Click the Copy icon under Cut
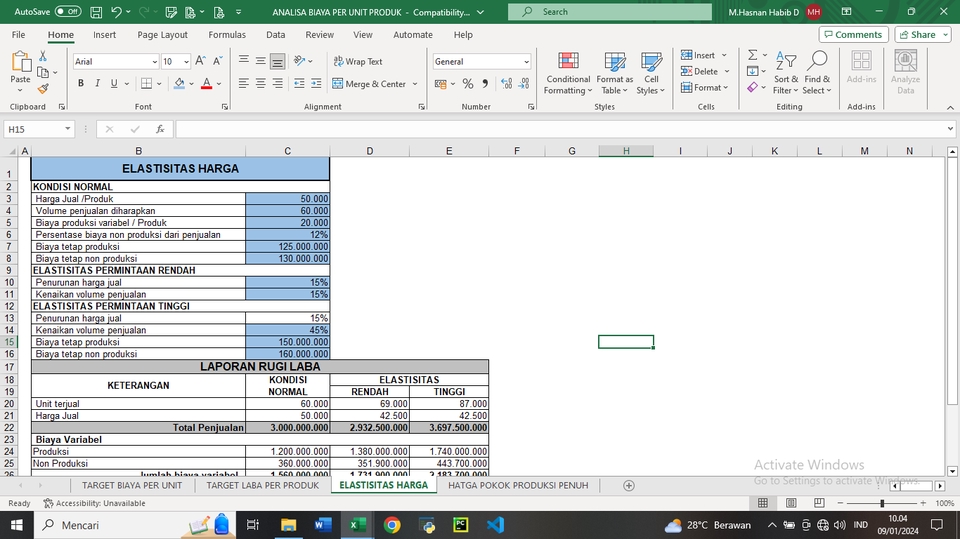 pyautogui.click(x=43, y=72)
